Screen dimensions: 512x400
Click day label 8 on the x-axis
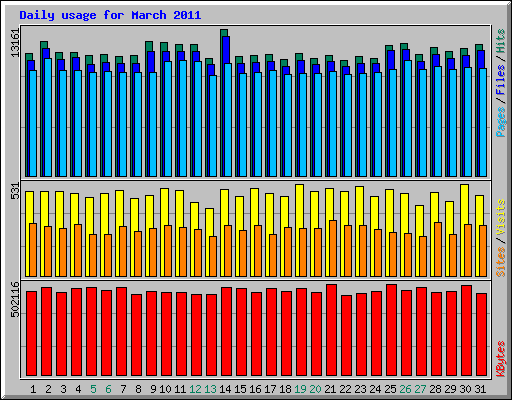(138, 389)
